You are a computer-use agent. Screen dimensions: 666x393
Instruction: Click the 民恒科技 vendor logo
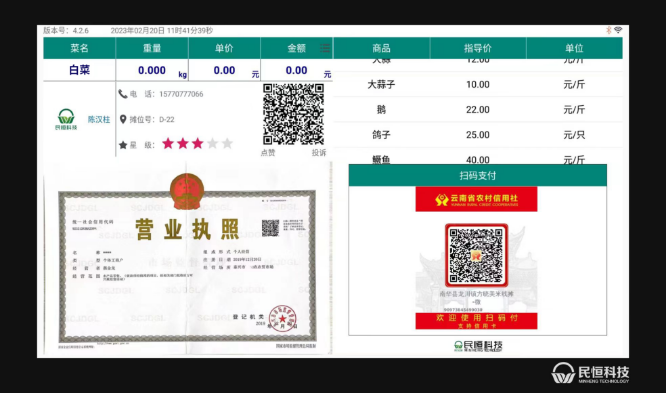66,119
